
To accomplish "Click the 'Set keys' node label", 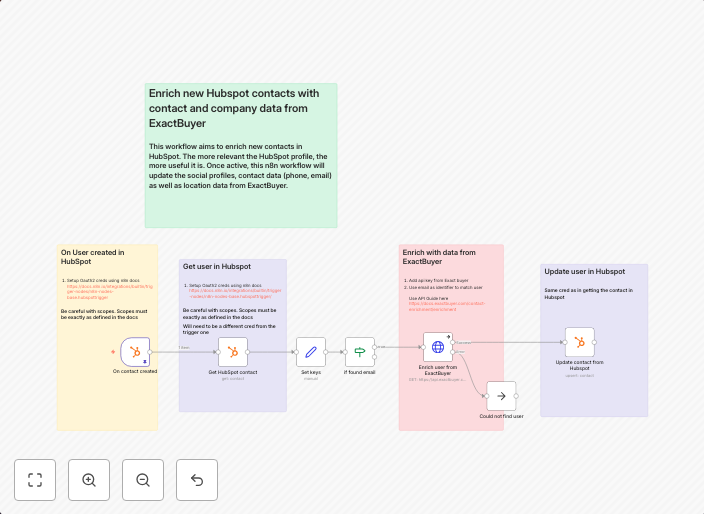I will [x=311, y=372].
